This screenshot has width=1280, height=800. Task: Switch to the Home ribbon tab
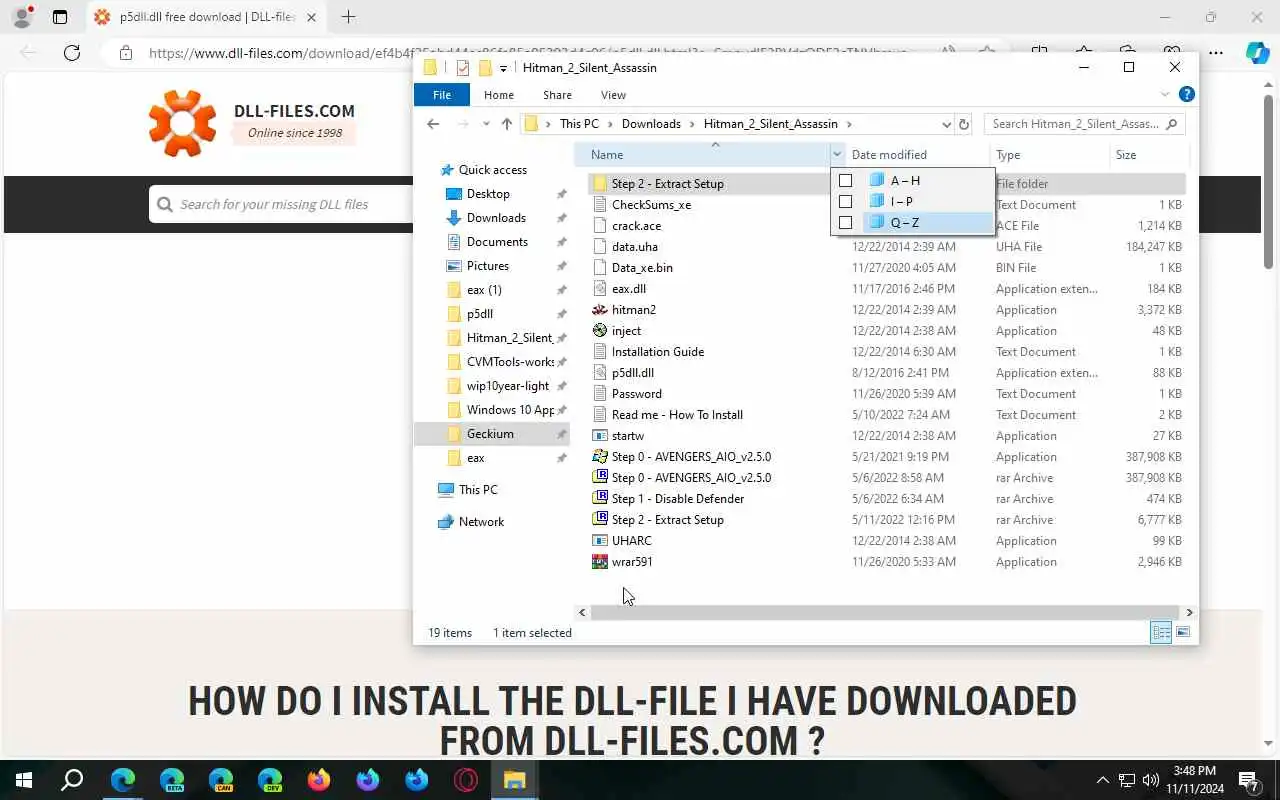tap(499, 95)
